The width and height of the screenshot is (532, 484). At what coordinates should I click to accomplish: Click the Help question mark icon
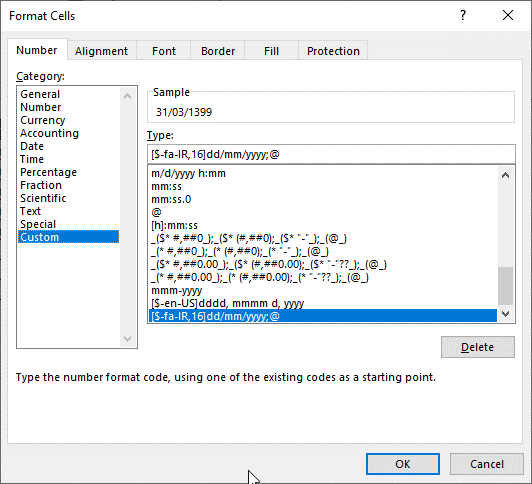(x=463, y=15)
